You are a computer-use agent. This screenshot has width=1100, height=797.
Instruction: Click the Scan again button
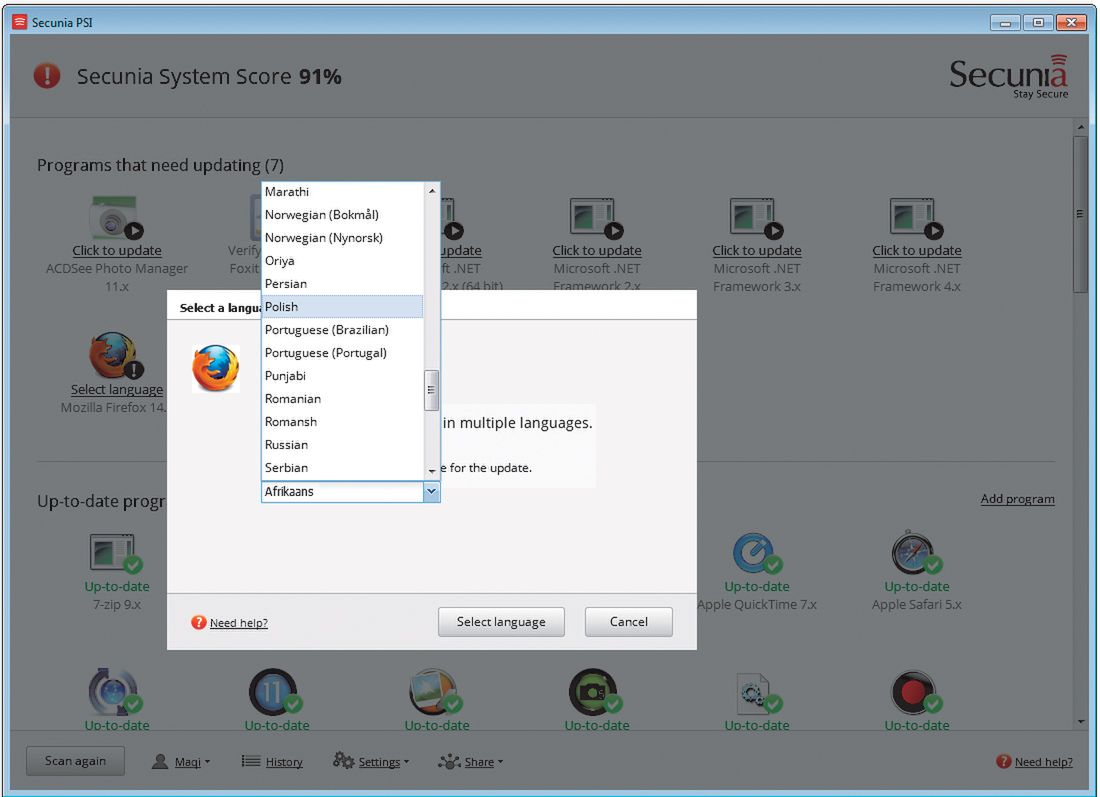pyautogui.click(x=75, y=761)
